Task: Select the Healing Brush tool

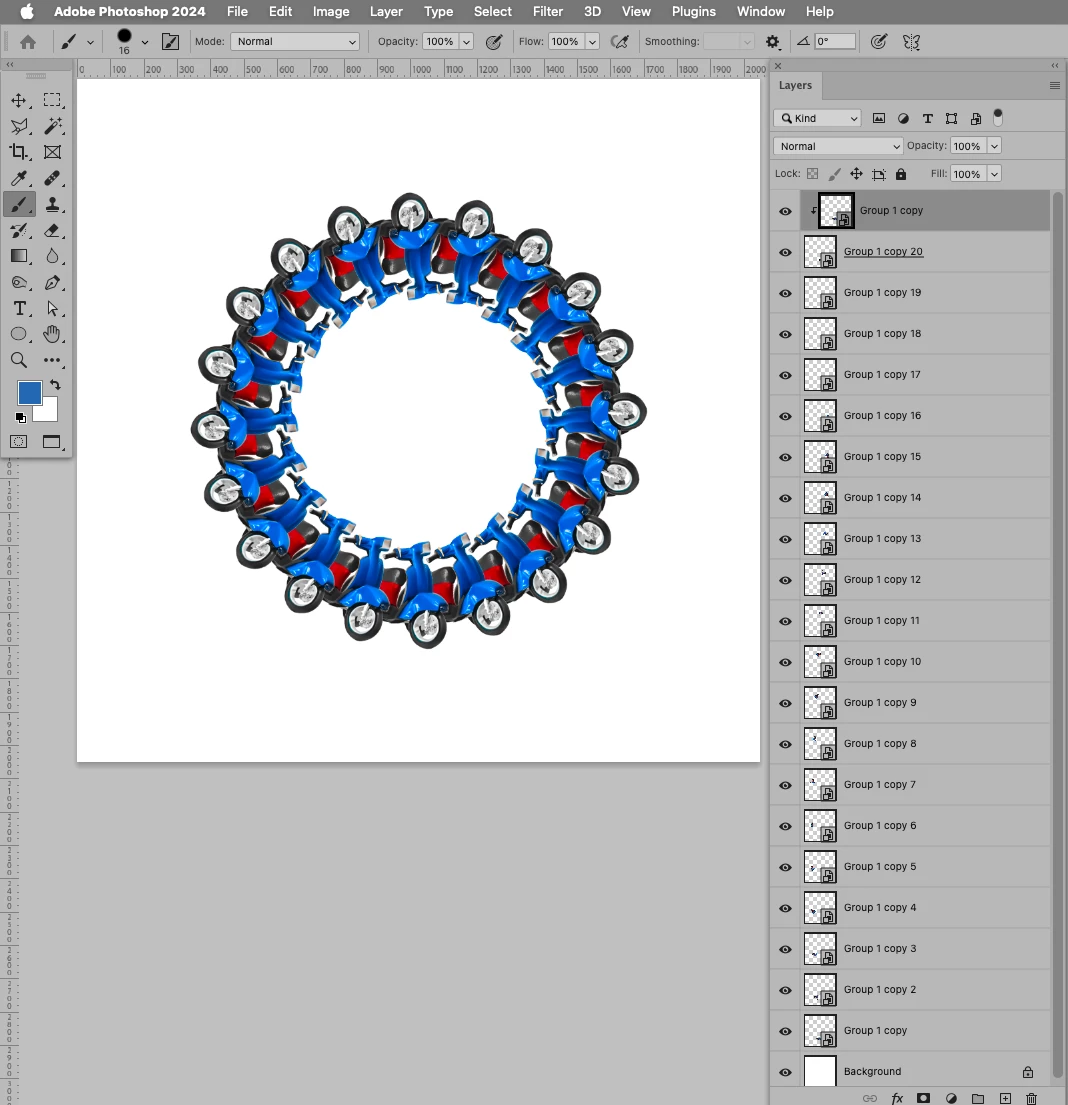Action: tap(52, 178)
